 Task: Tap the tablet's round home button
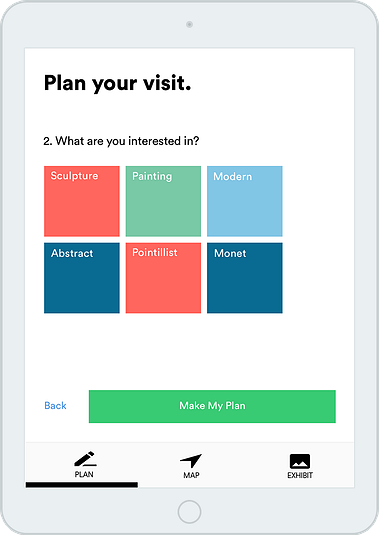[x=189, y=512]
